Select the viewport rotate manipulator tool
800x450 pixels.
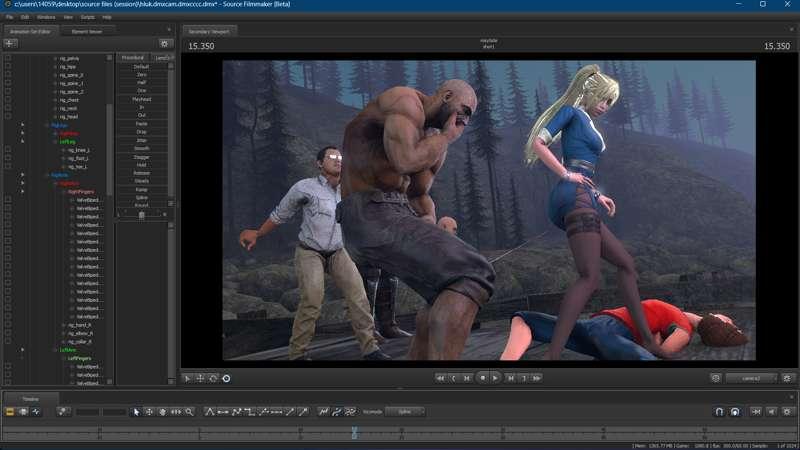213,378
